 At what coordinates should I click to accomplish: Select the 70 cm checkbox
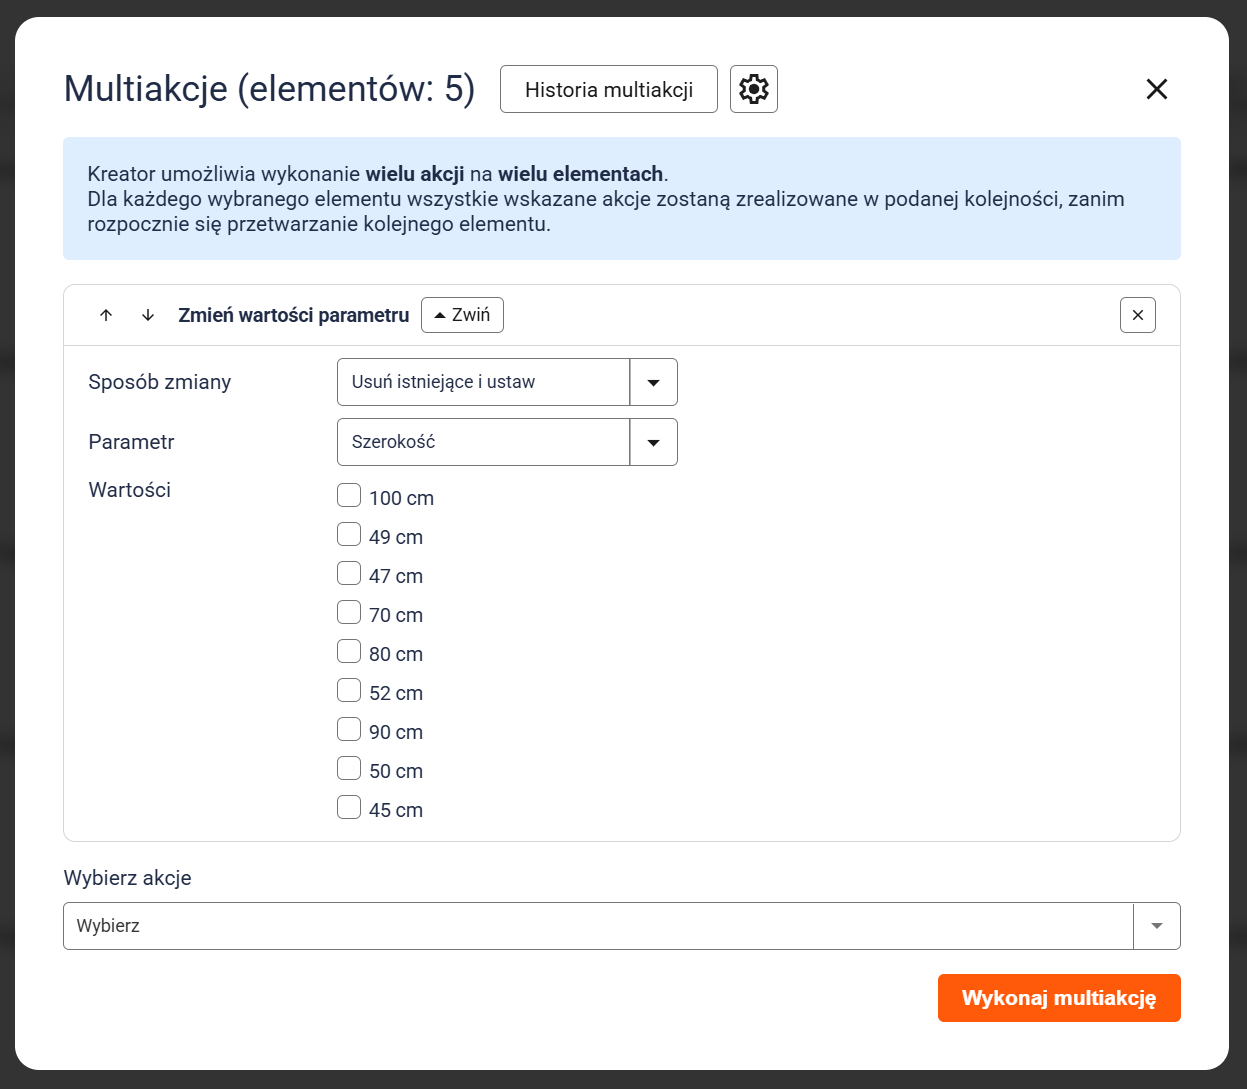click(x=349, y=613)
